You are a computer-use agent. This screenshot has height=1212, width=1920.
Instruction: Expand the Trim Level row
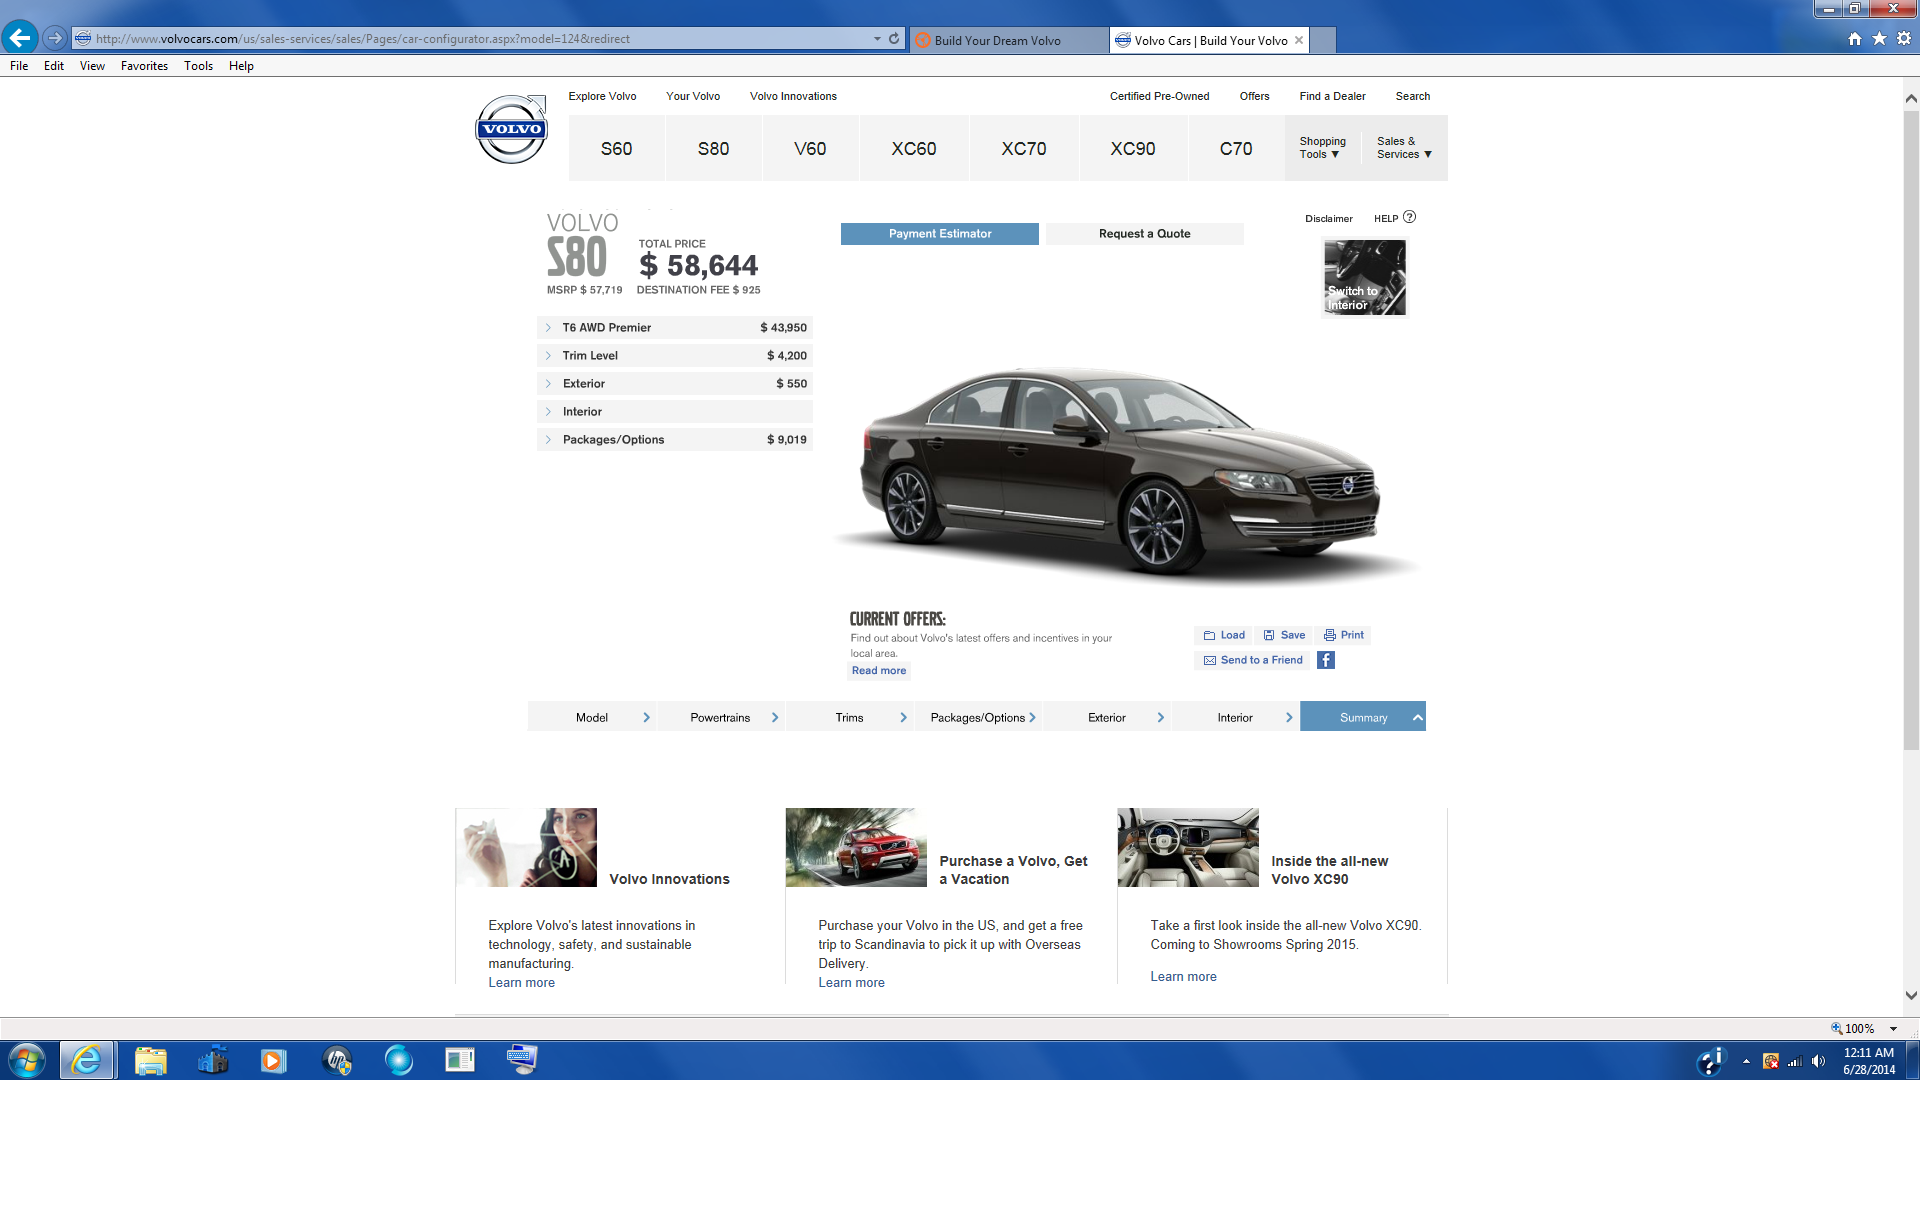(675, 356)
